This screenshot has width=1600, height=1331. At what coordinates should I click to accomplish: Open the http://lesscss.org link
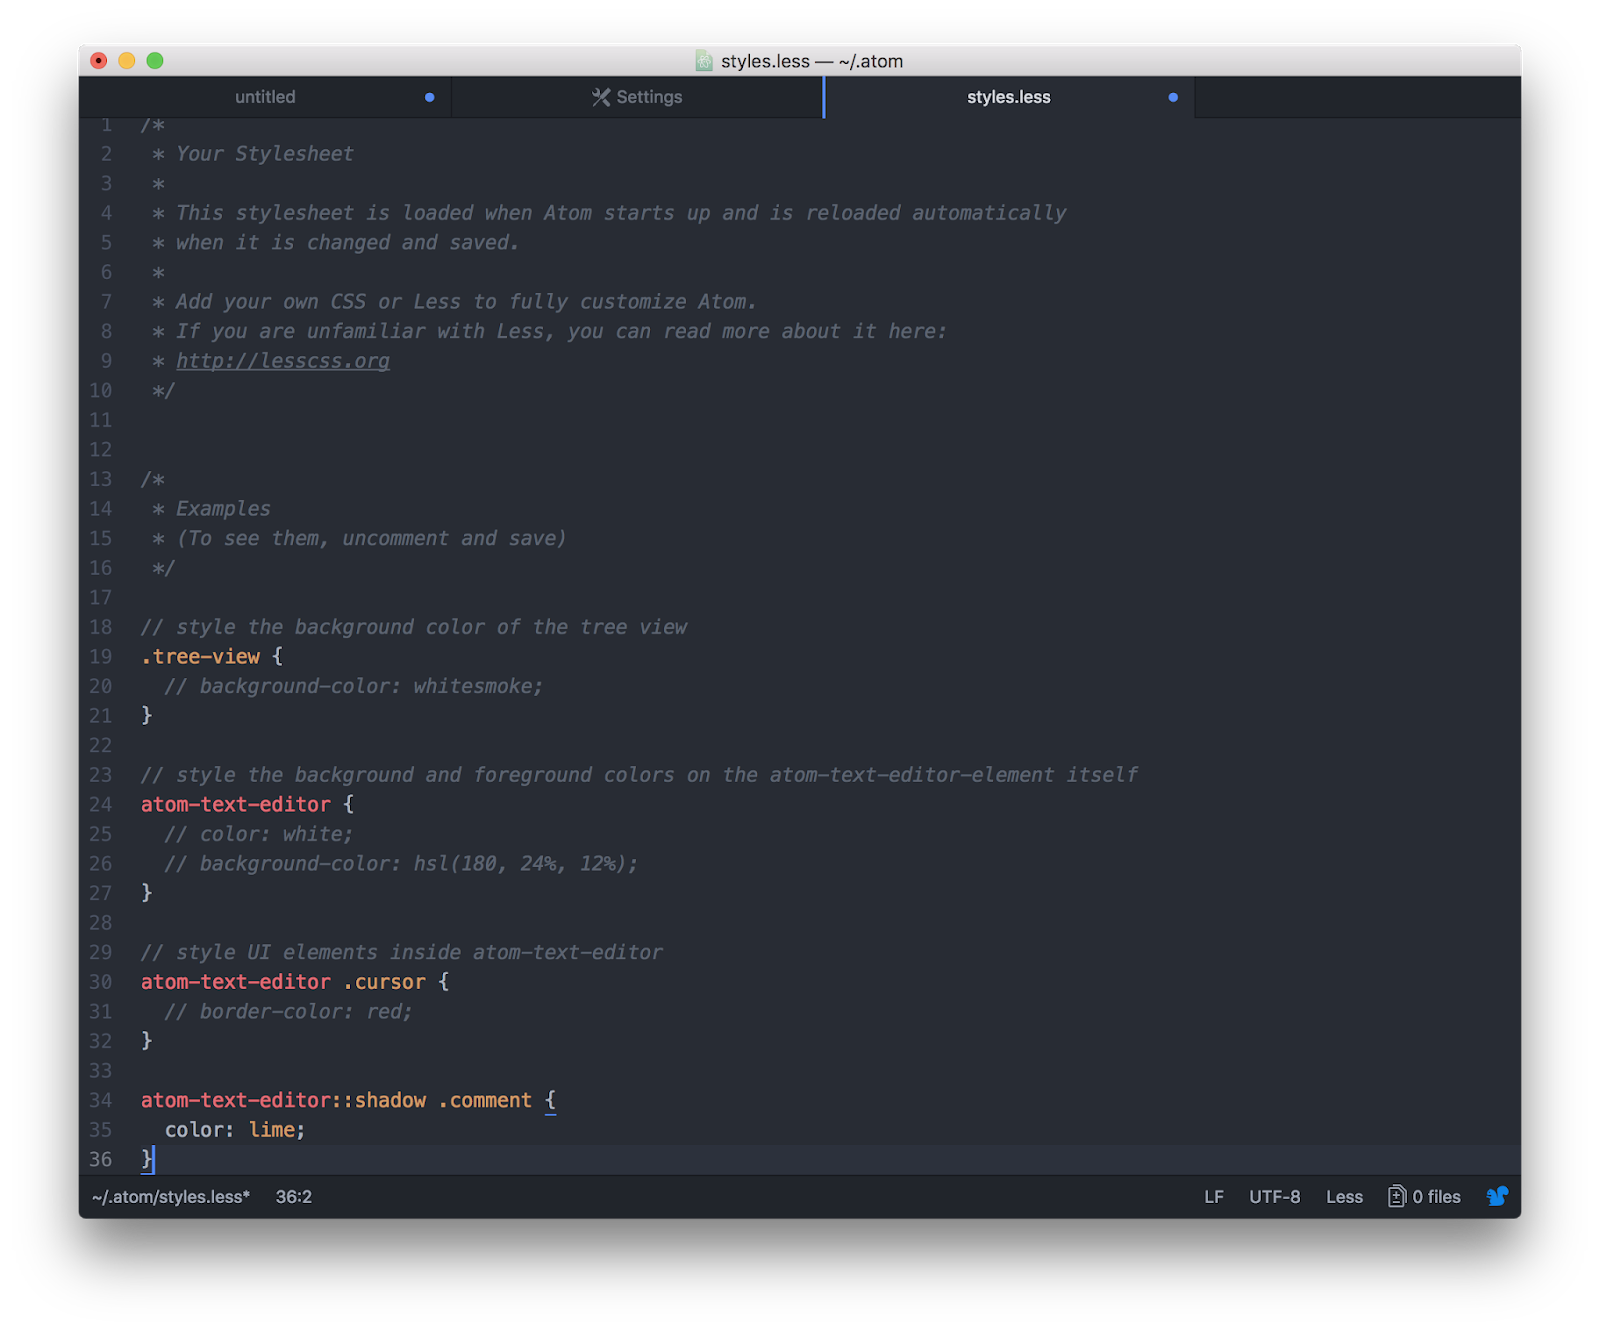pyautogui.click(x=283, y=361)
